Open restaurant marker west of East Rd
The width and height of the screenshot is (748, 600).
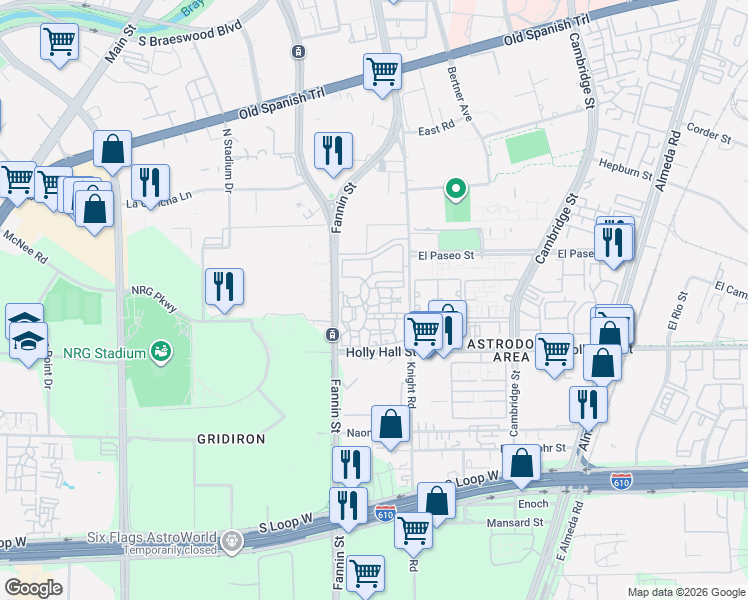coord(333,152)
